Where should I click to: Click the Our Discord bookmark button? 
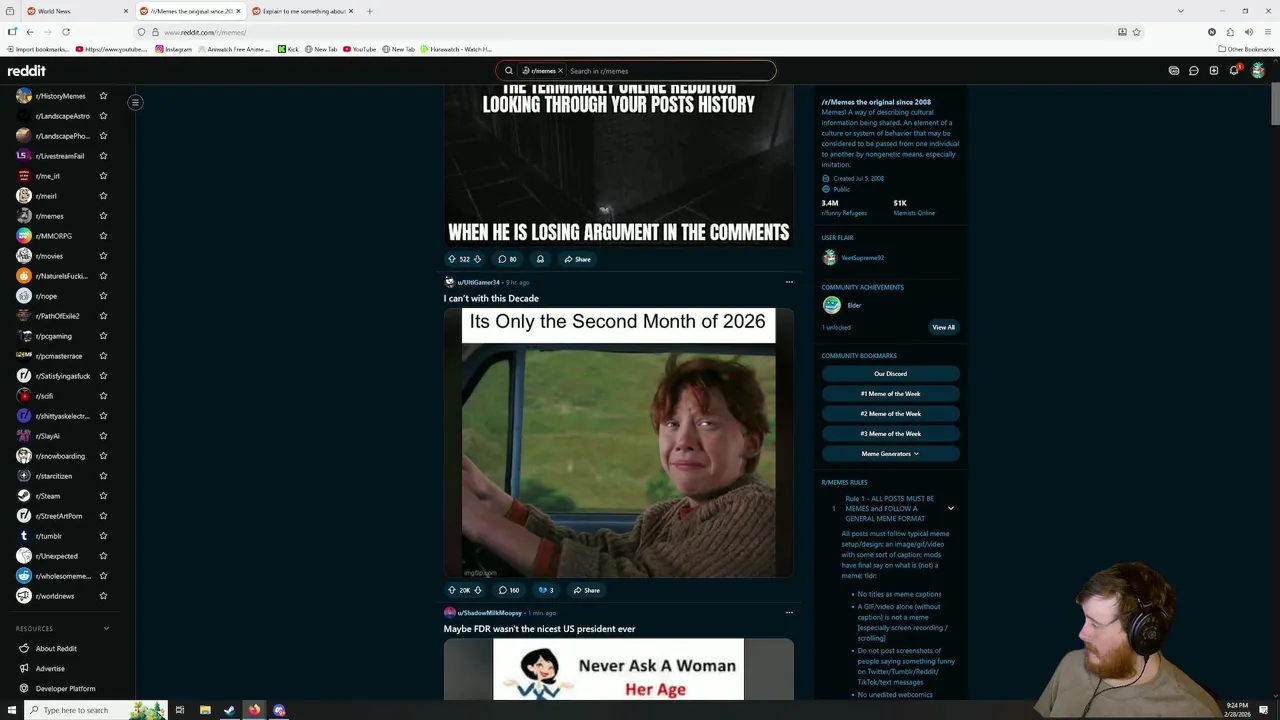click(890, 374)
